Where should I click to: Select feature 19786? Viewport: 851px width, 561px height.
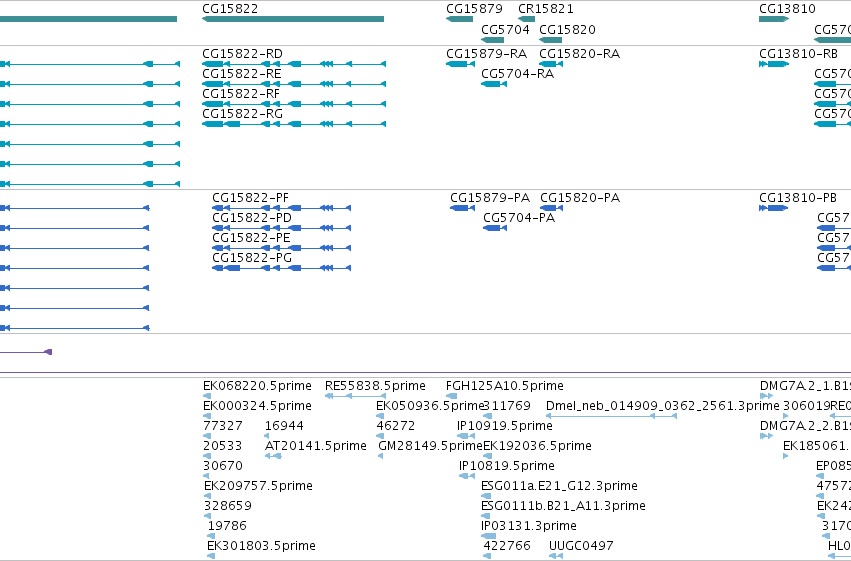coord(227,526)
